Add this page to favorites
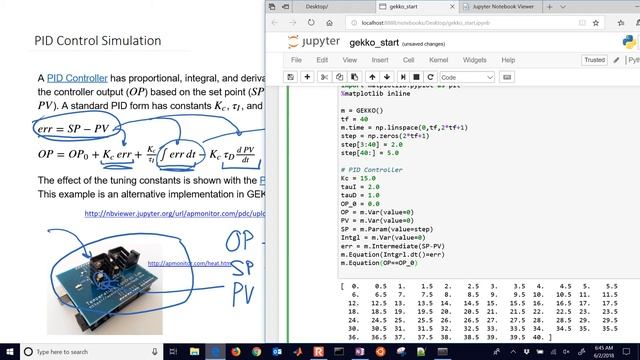Image resolution: width=640 pixels, height=360 pixels. 596,23
